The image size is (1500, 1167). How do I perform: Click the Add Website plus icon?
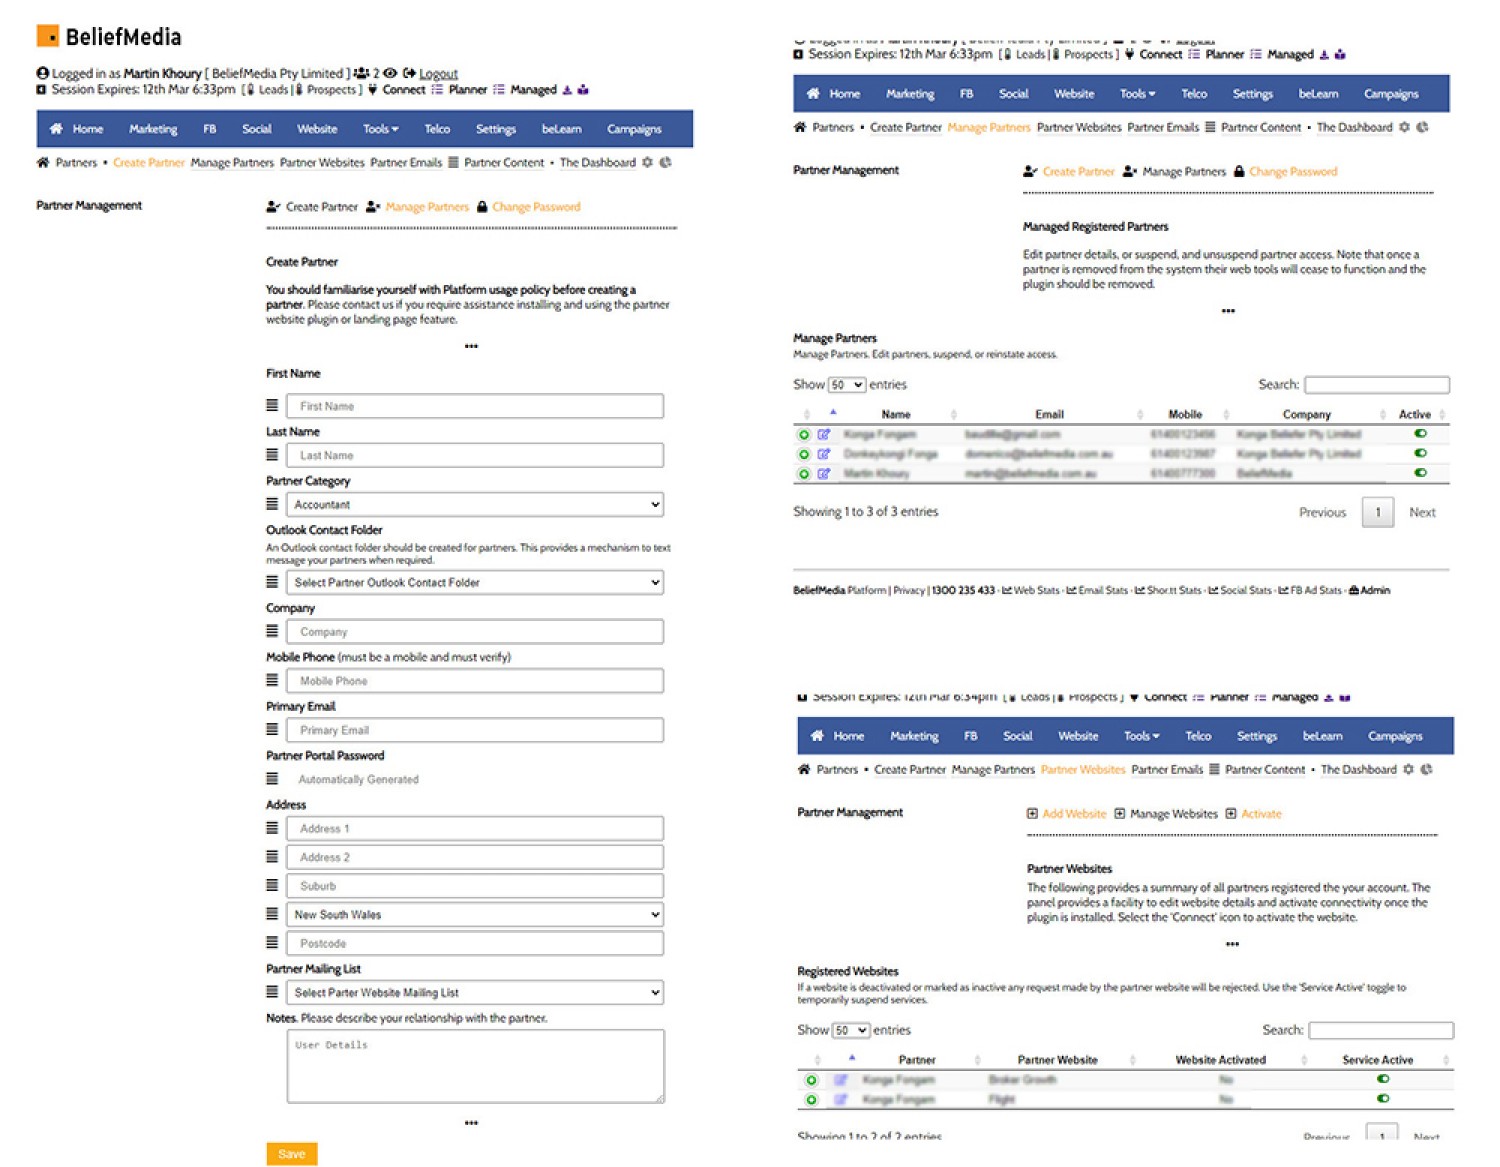click(x=1032, y=813)
